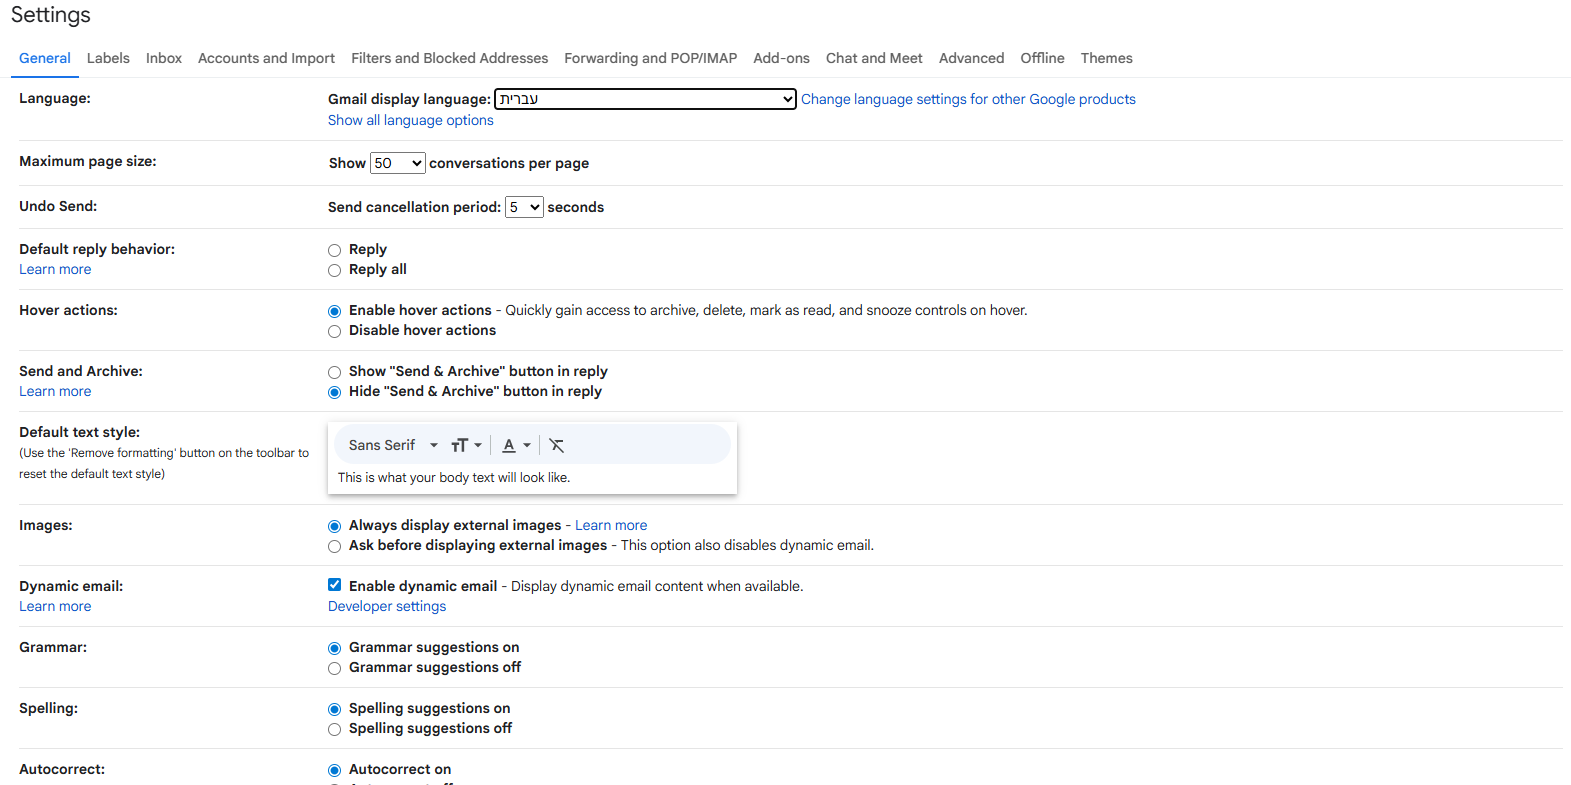The width and height of the screenshot is (1571, 785).
Task: Turn grammar suggestions off
Action: [x=334, y=668]
